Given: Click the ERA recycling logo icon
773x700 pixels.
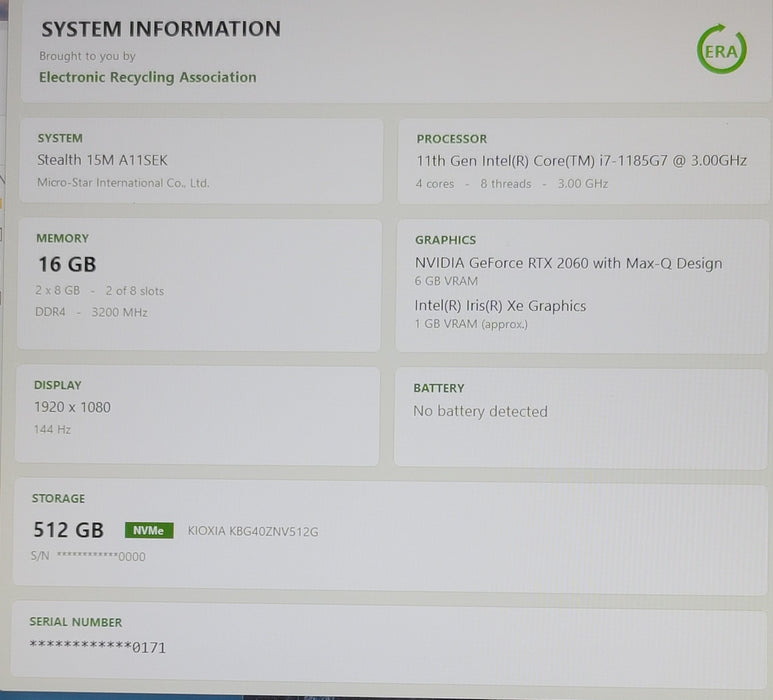Looking at the screenshot, I should coord(722,49).
